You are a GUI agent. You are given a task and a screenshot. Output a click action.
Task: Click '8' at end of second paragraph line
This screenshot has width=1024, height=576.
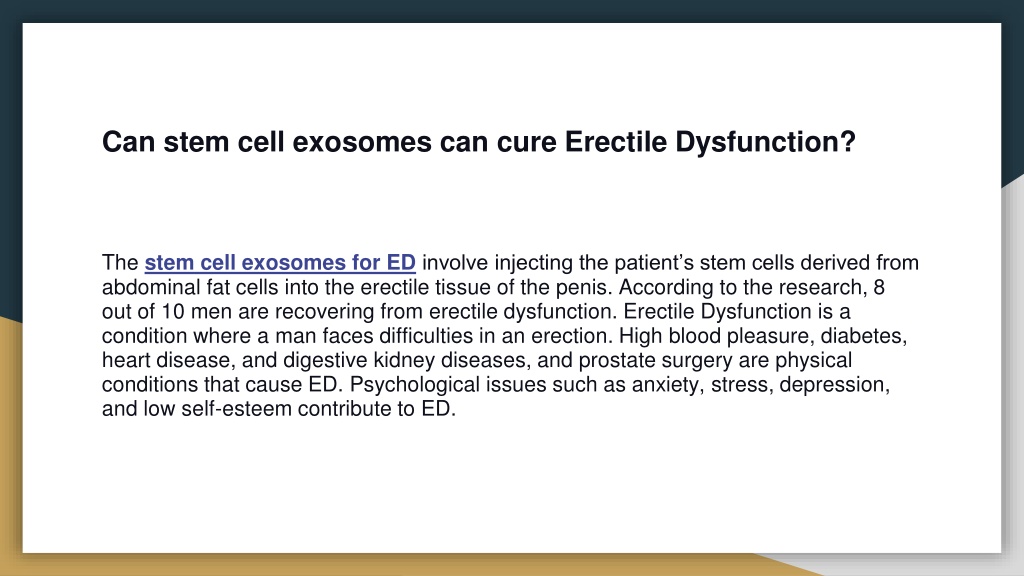point(879,287)
